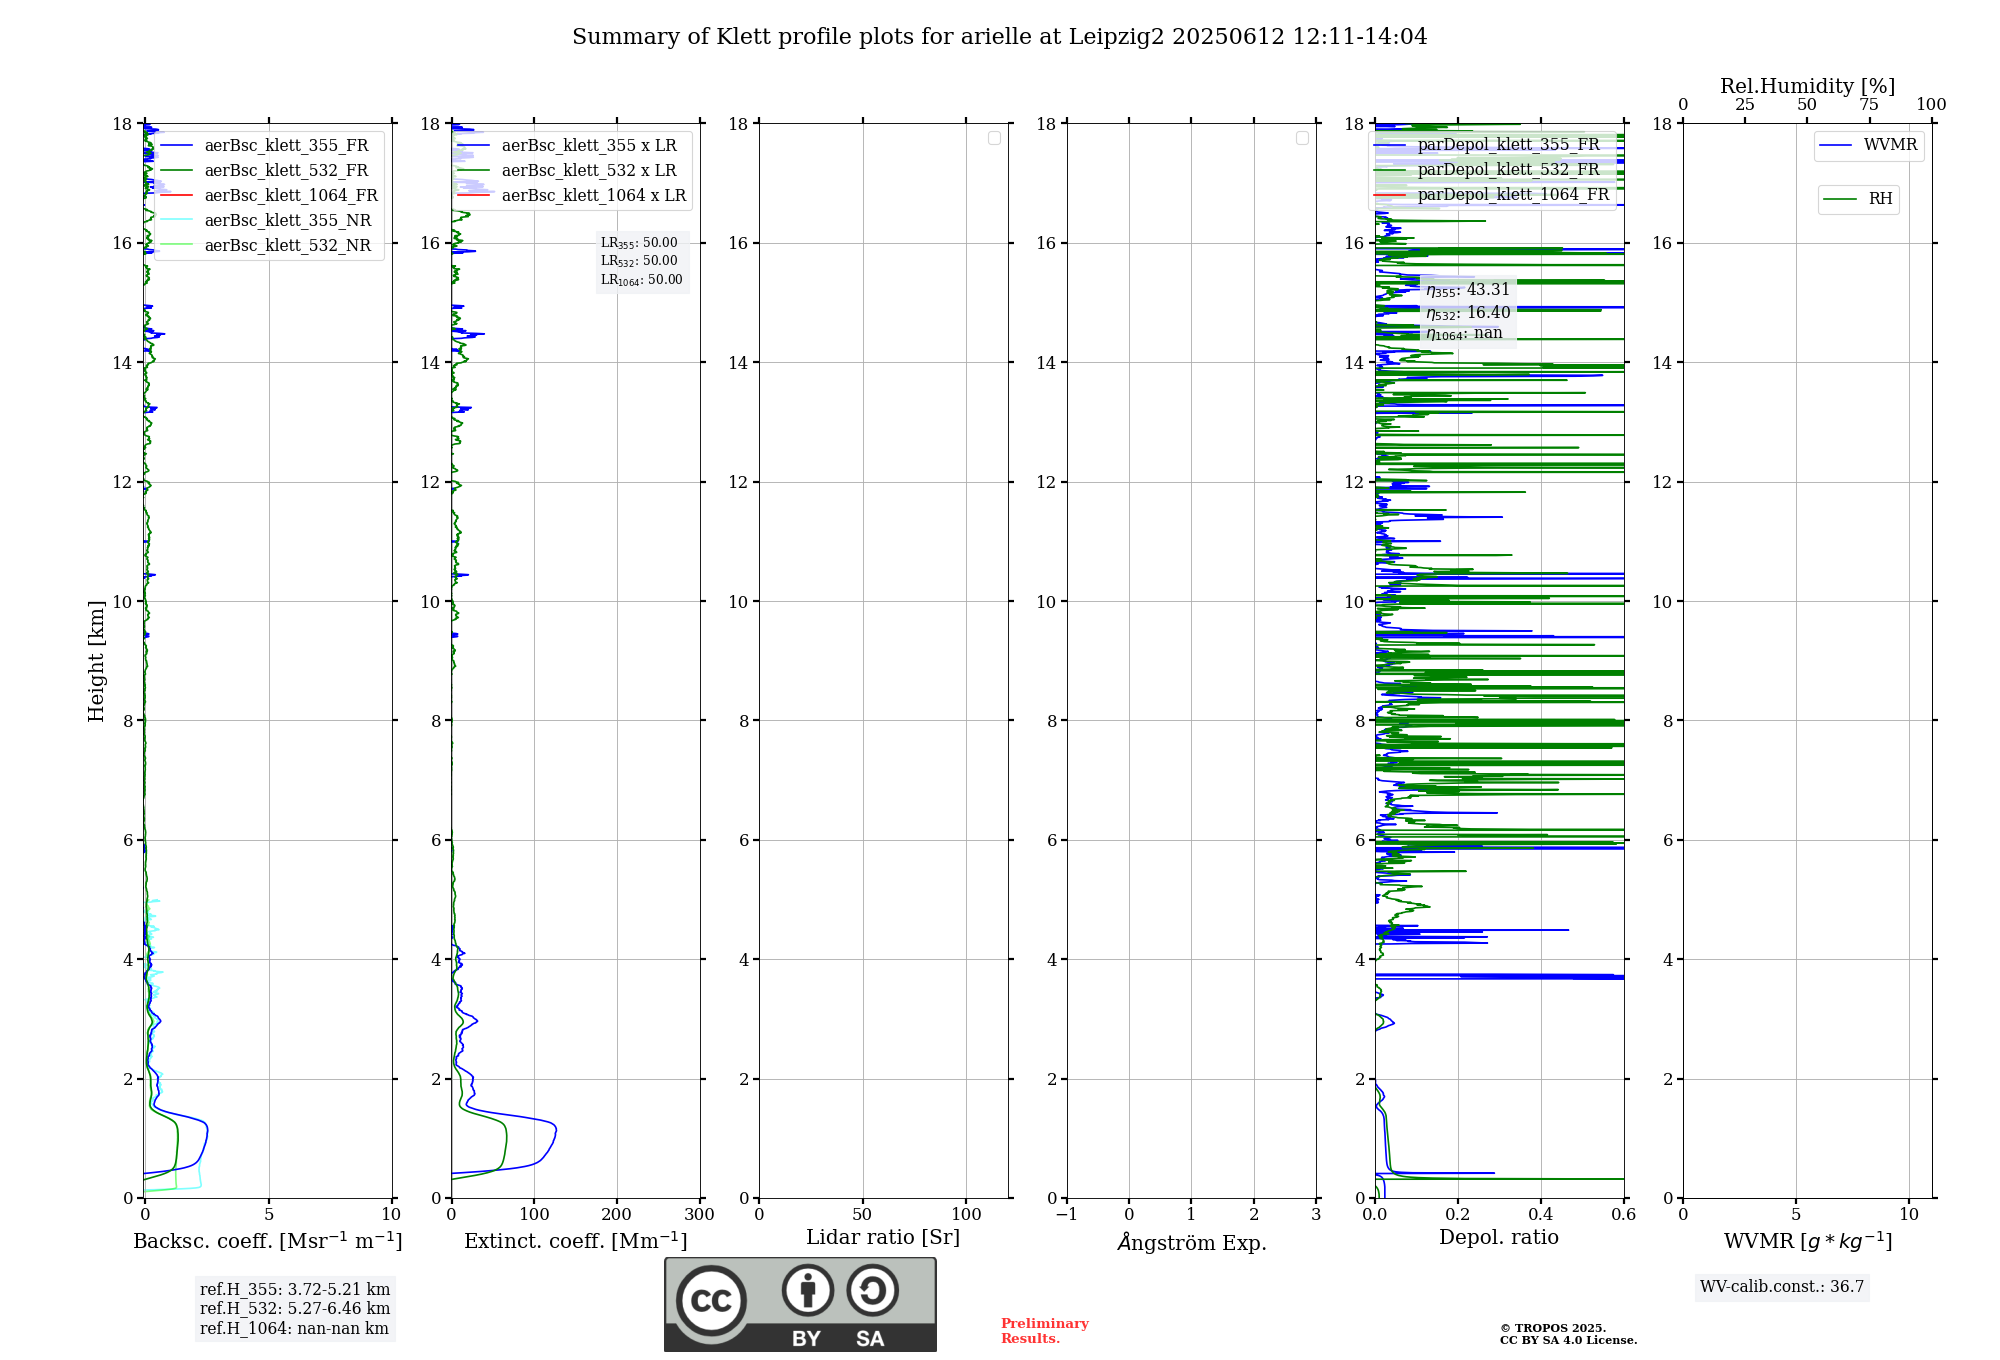Click the blue backscatter peak near 1 km

point(207,1128)
